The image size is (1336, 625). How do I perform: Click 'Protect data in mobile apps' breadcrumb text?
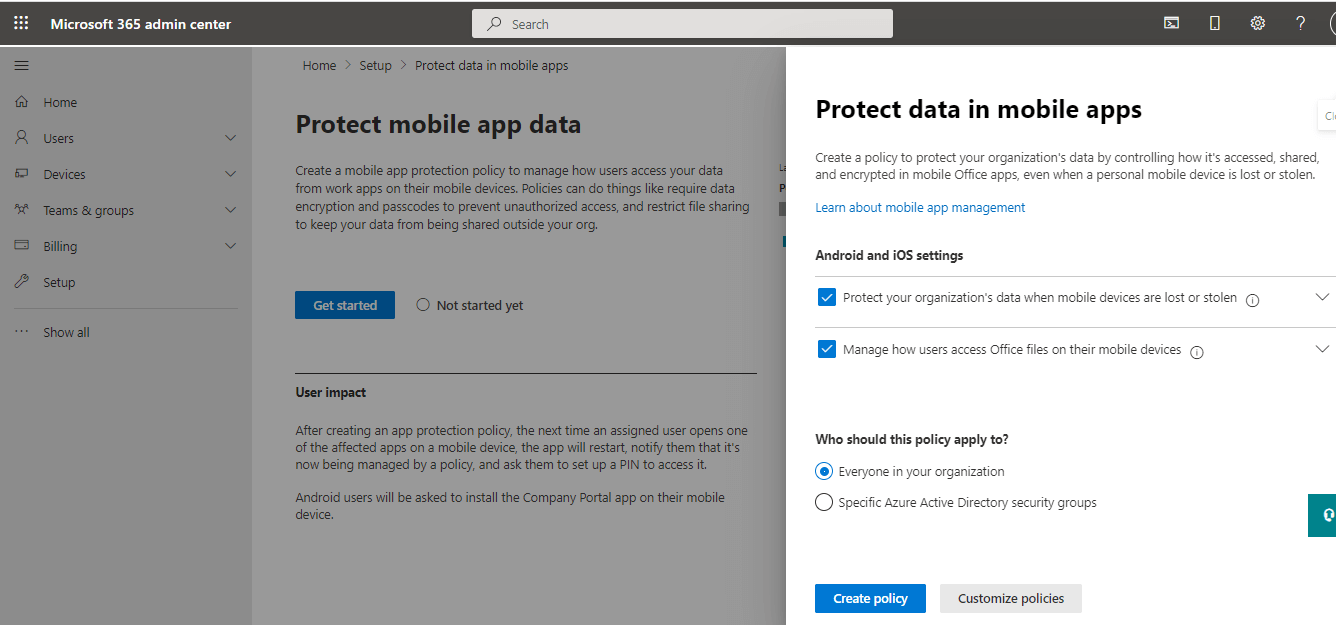pyautogui.click(x=492, y=65)
